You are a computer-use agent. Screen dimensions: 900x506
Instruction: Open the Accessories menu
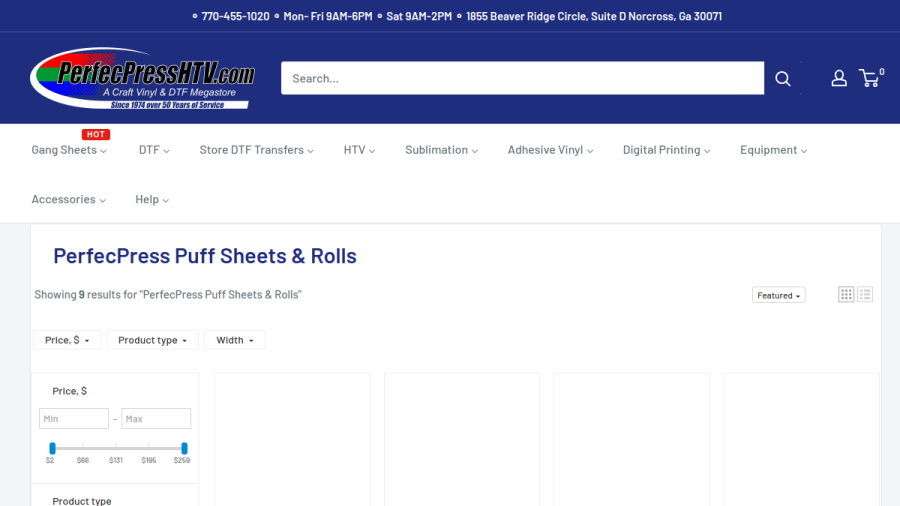pyautogui.click(x=69, y=199)
